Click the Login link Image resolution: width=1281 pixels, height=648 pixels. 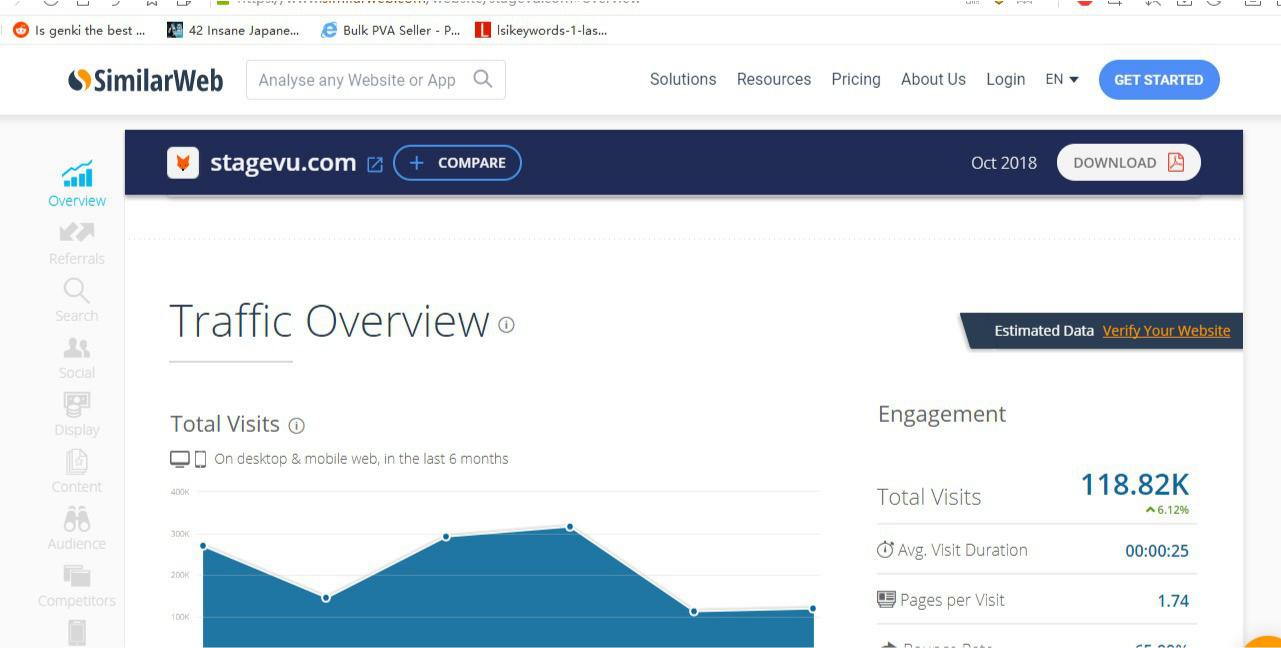[x=1005, y=79]
